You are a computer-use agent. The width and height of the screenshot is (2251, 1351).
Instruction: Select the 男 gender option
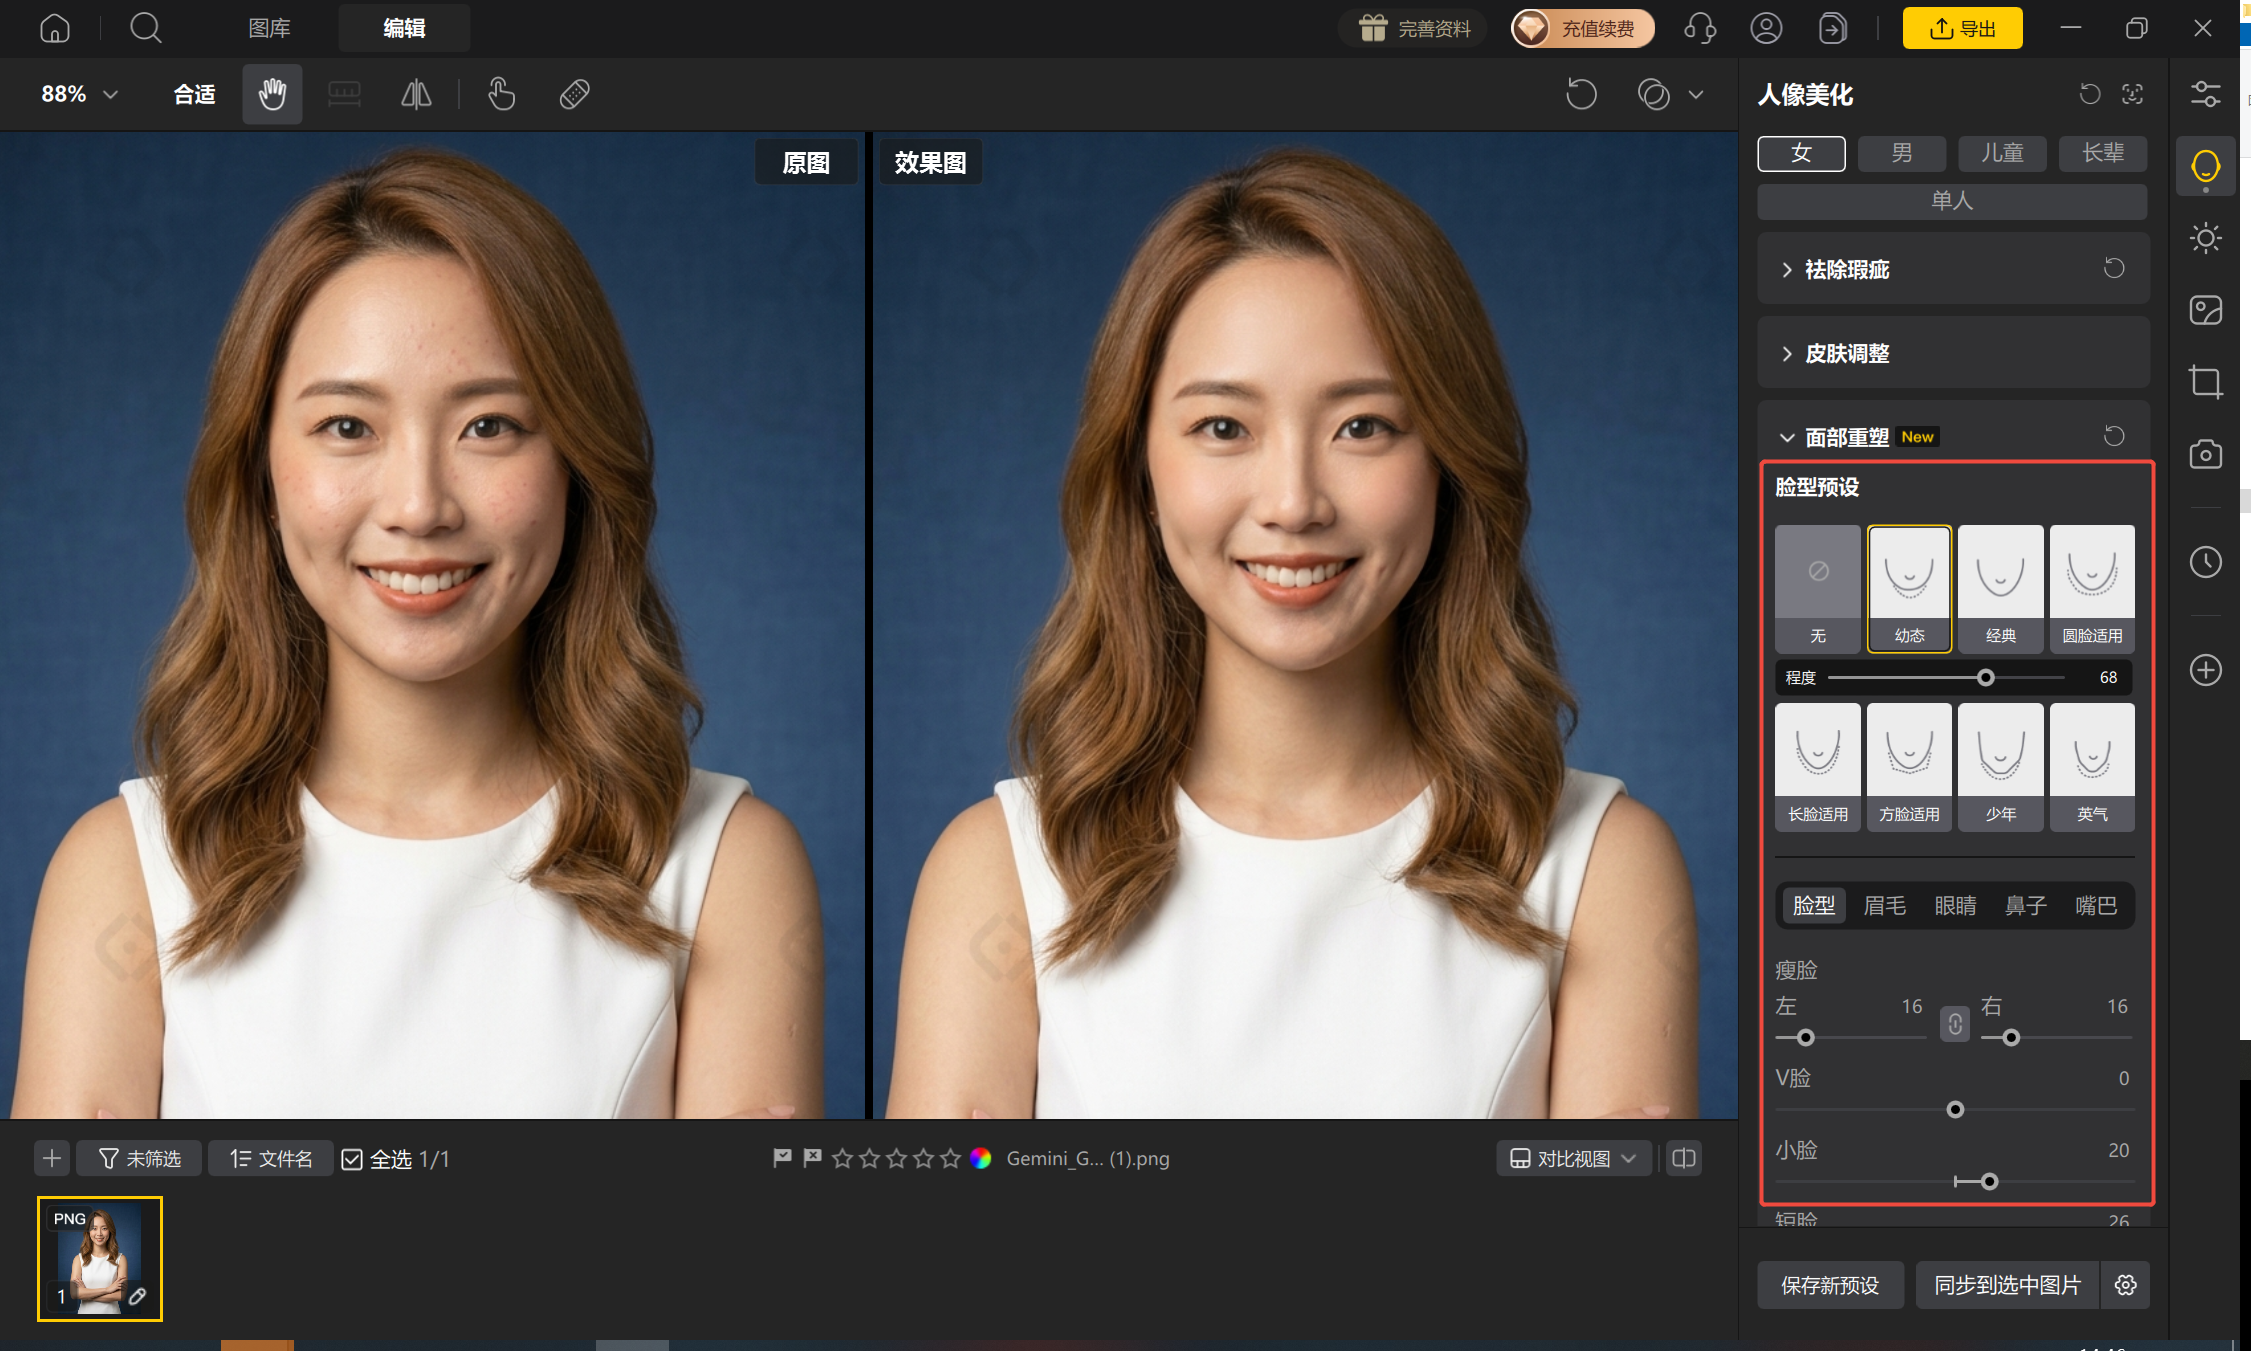coord(1901,153)
